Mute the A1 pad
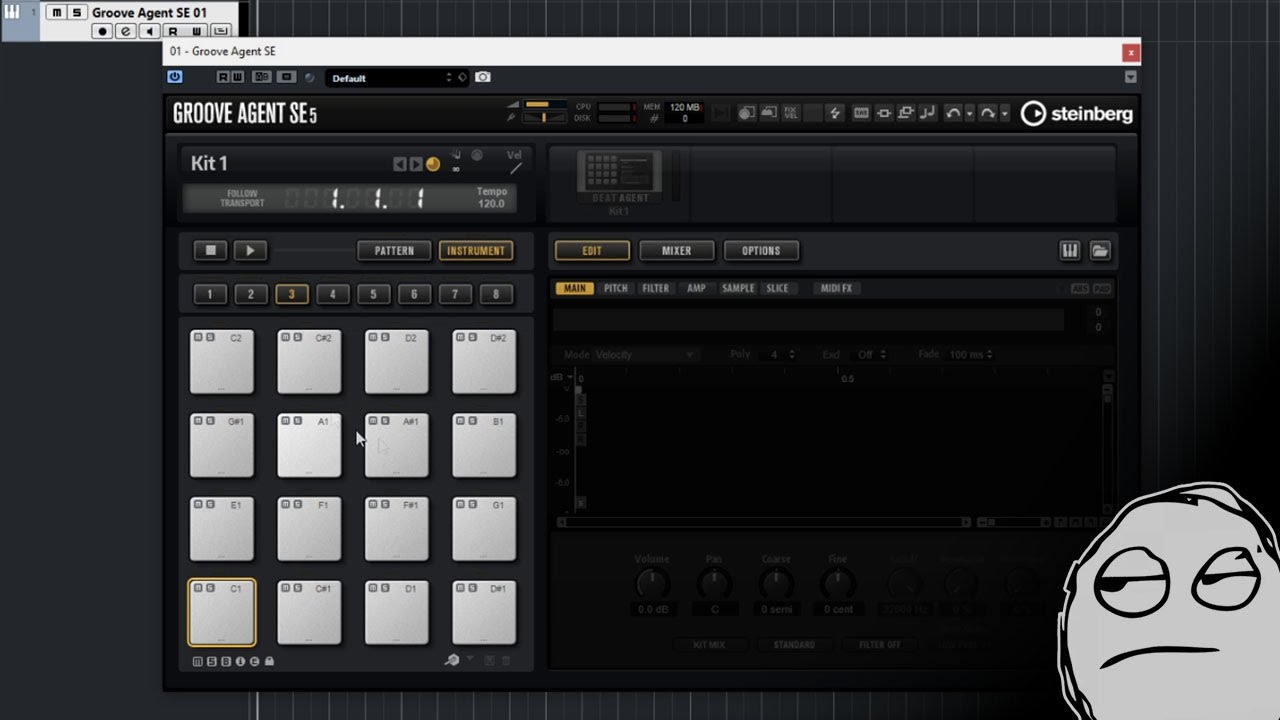1280x720 pixels. coord(286,421)
